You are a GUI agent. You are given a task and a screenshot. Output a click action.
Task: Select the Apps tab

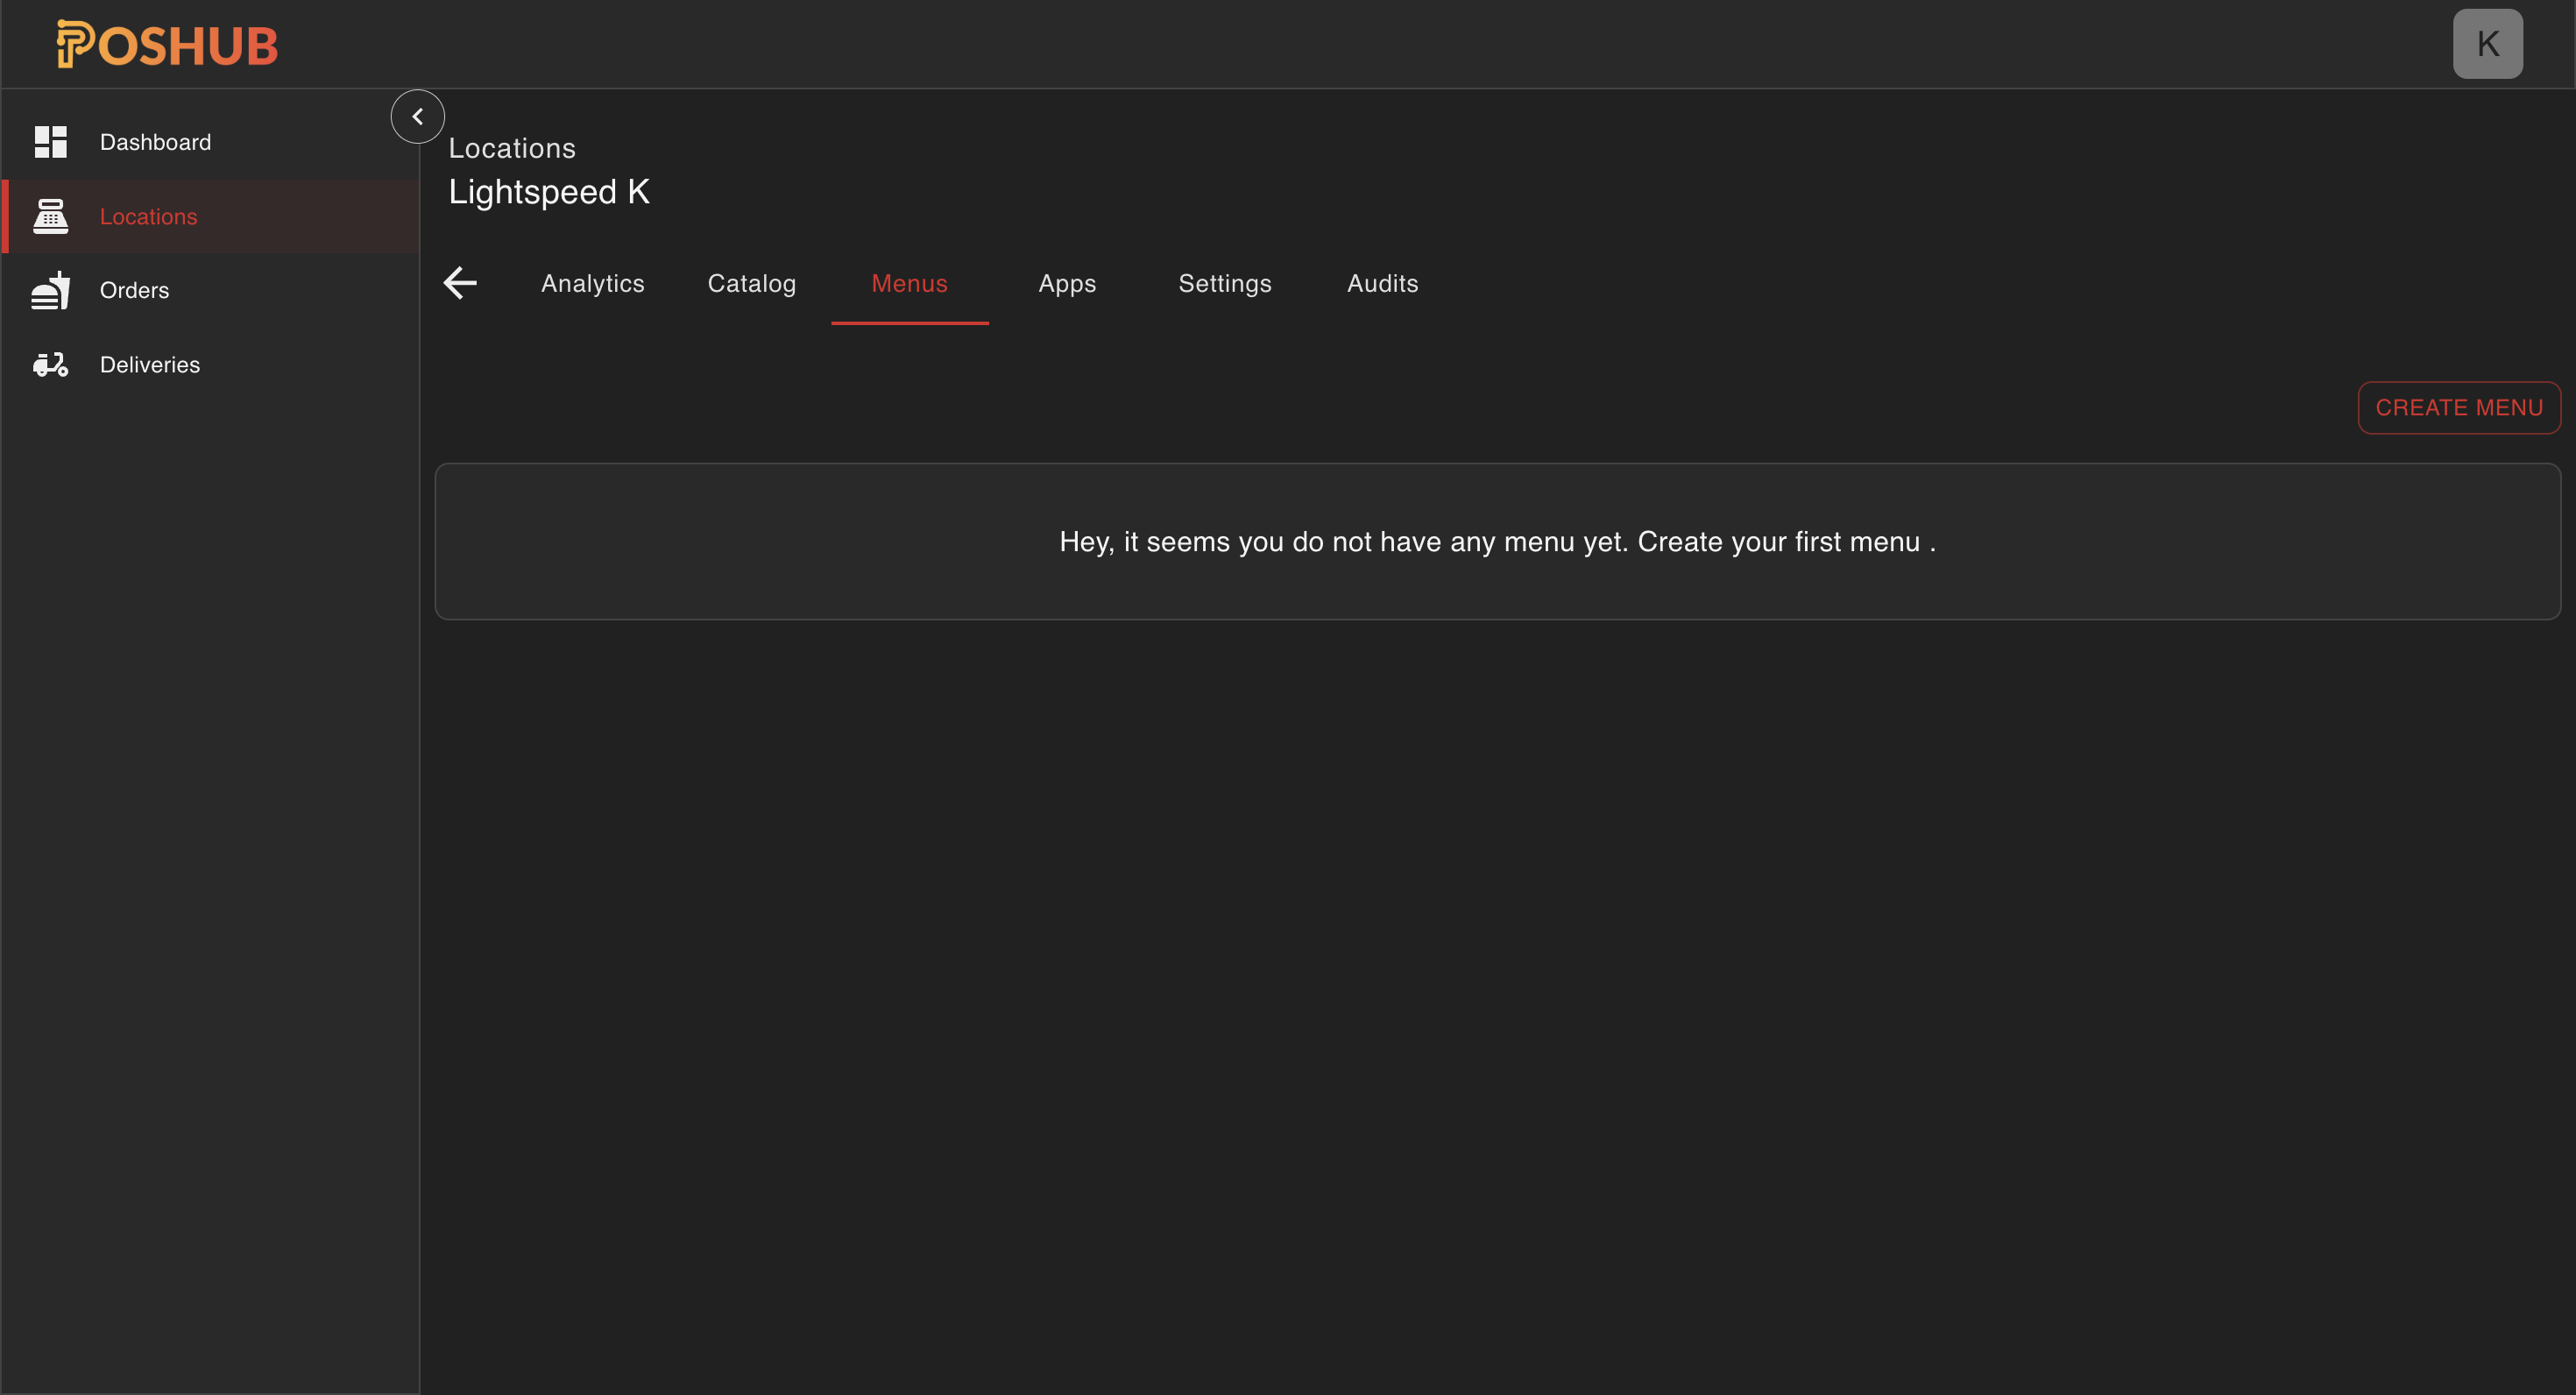tap(1066, 283)
